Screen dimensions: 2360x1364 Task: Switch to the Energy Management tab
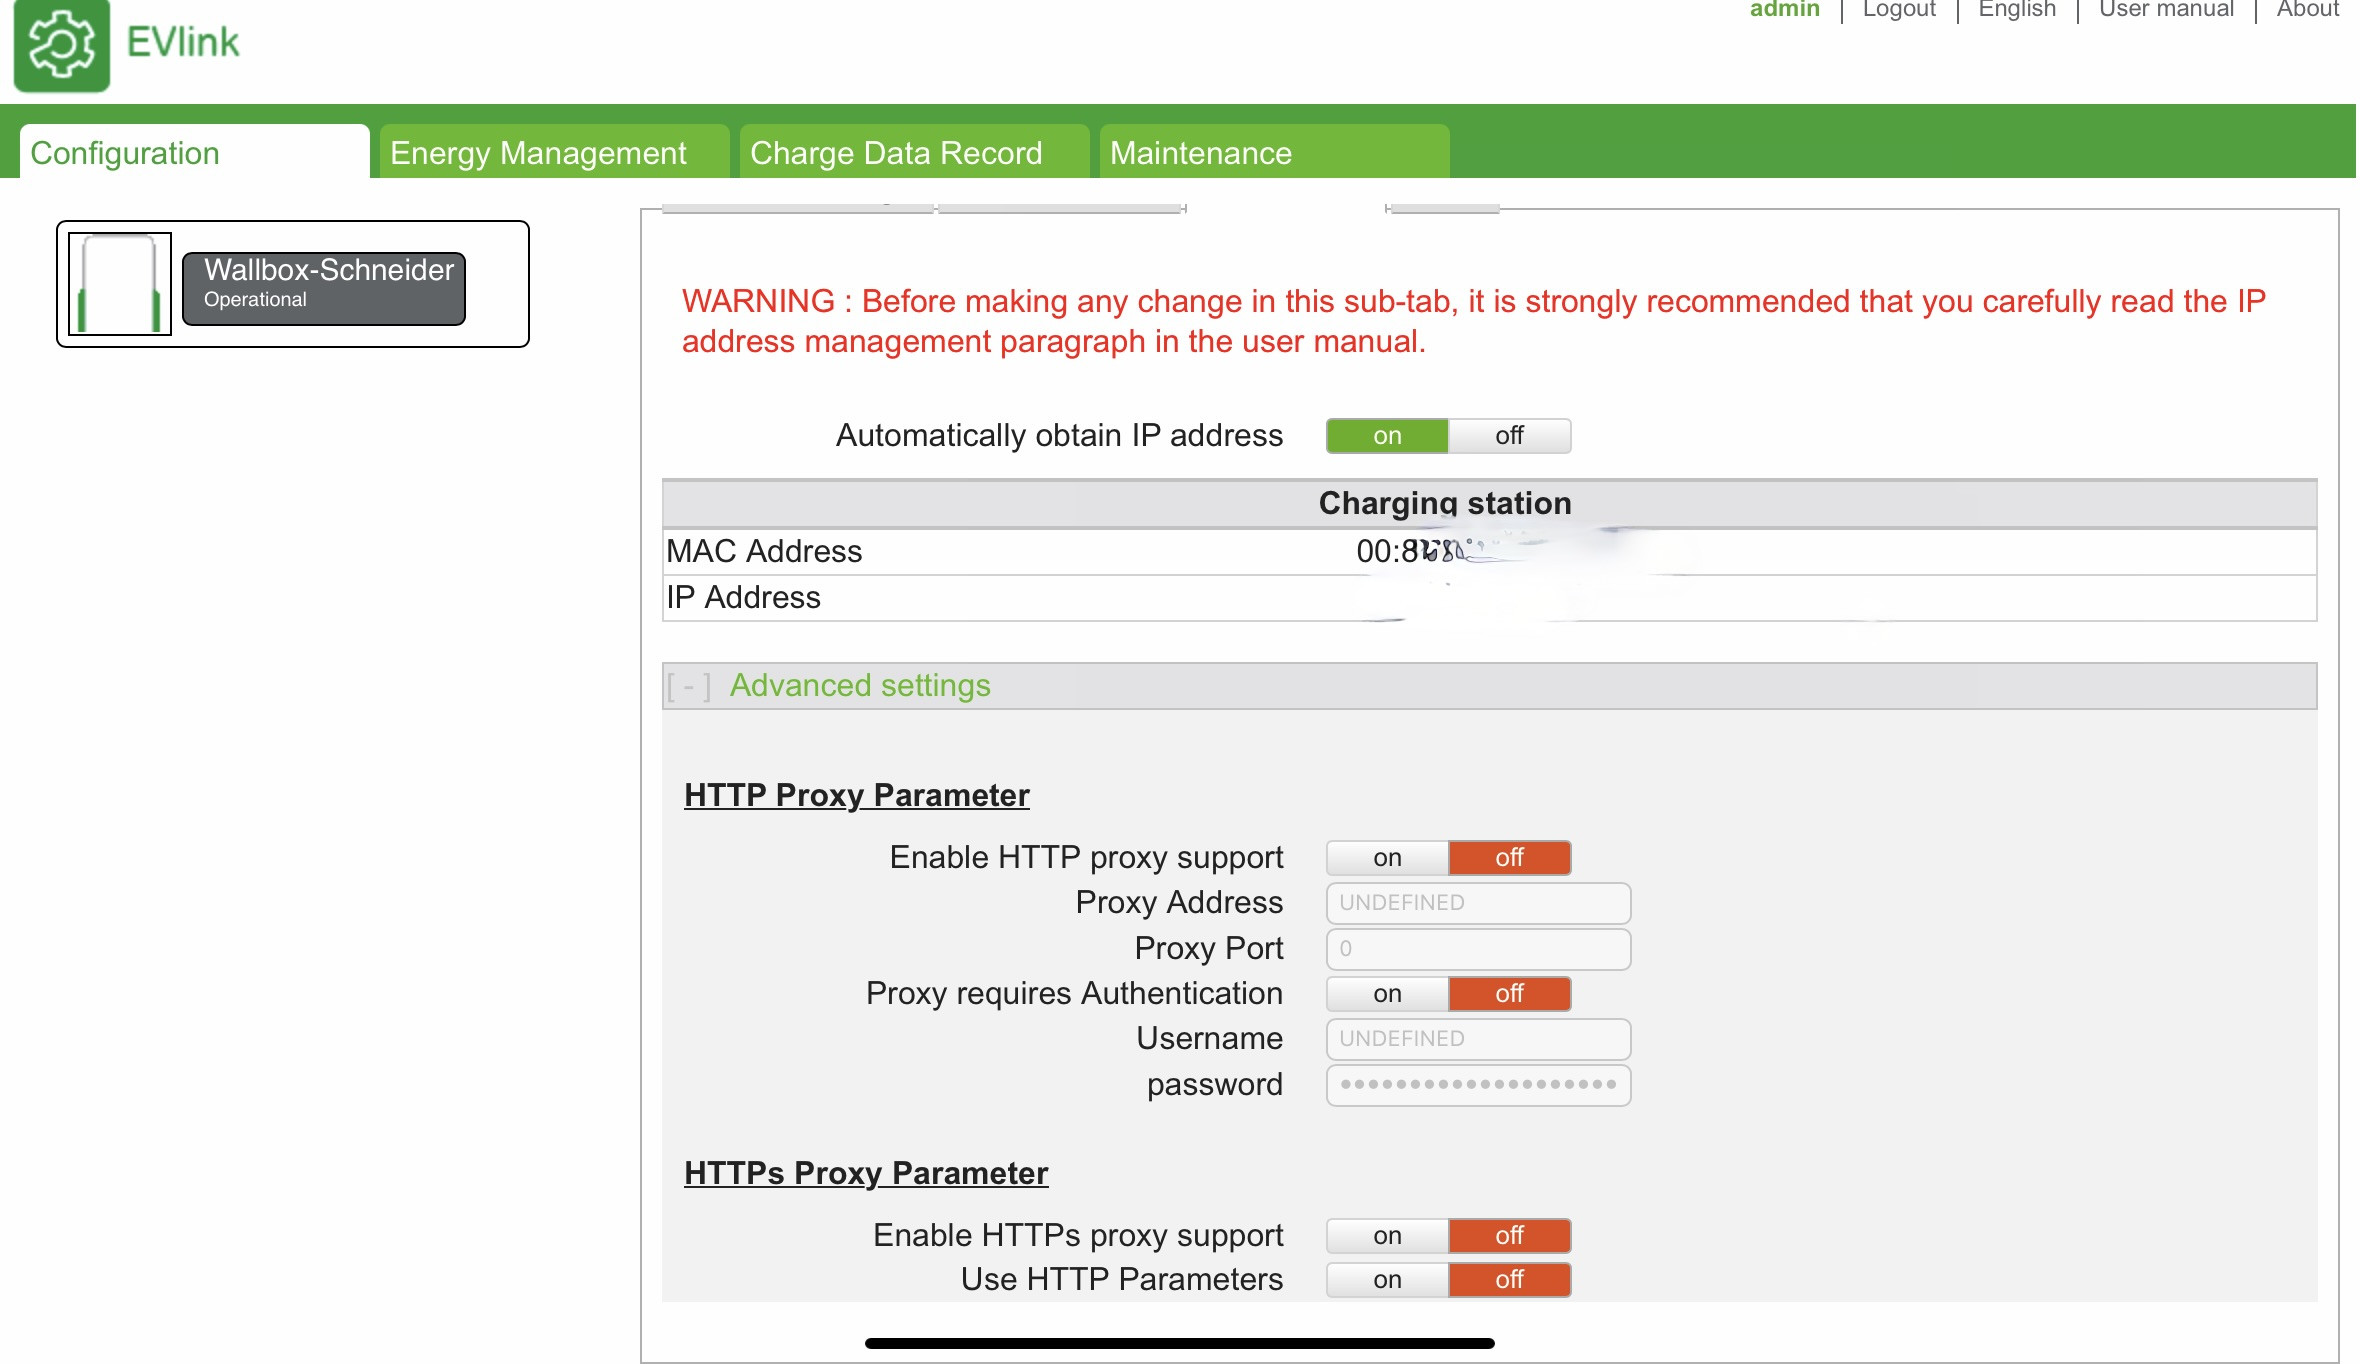pyautogui.click(x=538, y=153)
